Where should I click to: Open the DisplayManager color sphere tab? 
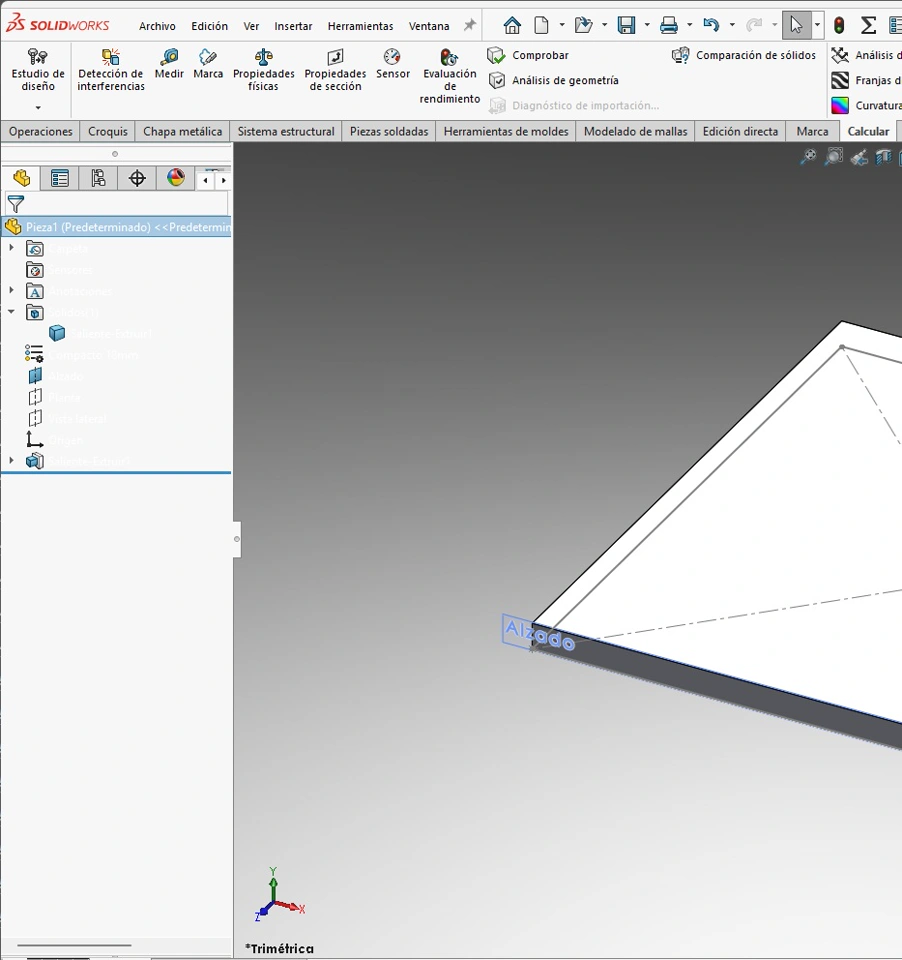click(176, 179)
